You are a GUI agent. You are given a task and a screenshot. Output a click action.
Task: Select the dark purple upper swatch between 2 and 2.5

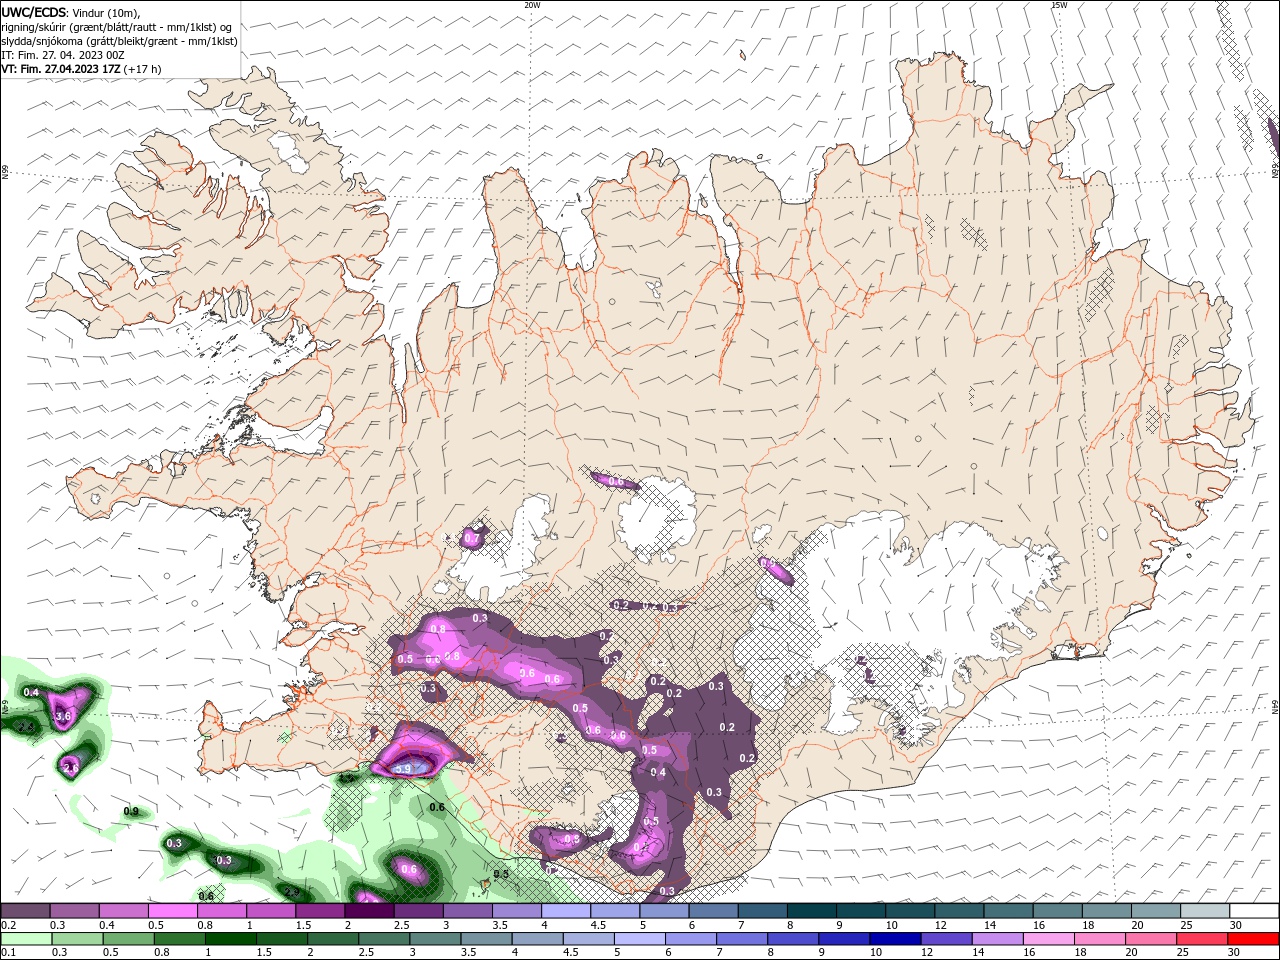[x=370, y=911]
